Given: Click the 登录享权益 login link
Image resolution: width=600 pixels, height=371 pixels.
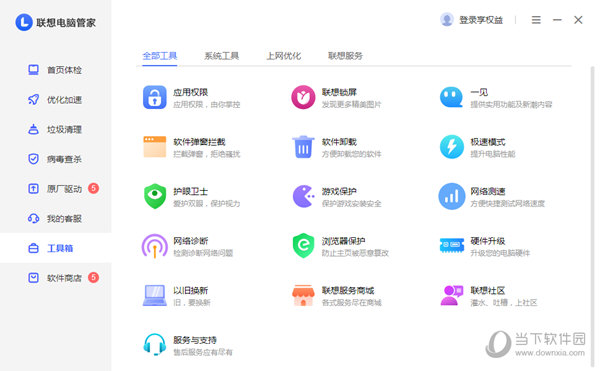Looking at the screenshot, I should pyautogui.click(x=481, y=20).
